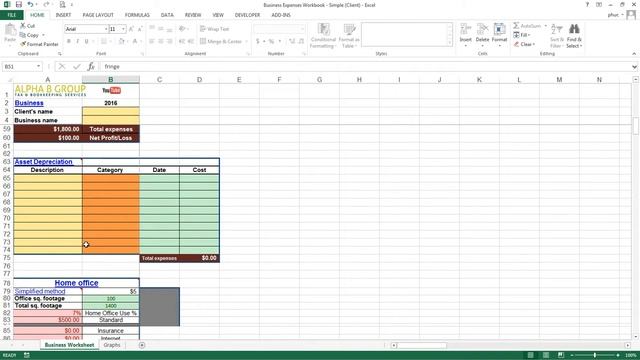The height and width of the screenshot is (360, 640).
Task: Open the Business hyperlink in A2
Action: click(x=29, y=103)
